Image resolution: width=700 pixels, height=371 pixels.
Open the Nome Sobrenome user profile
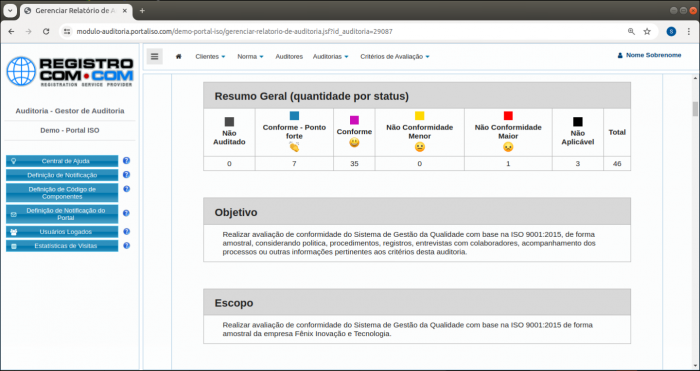pyautogui.click(x=650, y=55)
